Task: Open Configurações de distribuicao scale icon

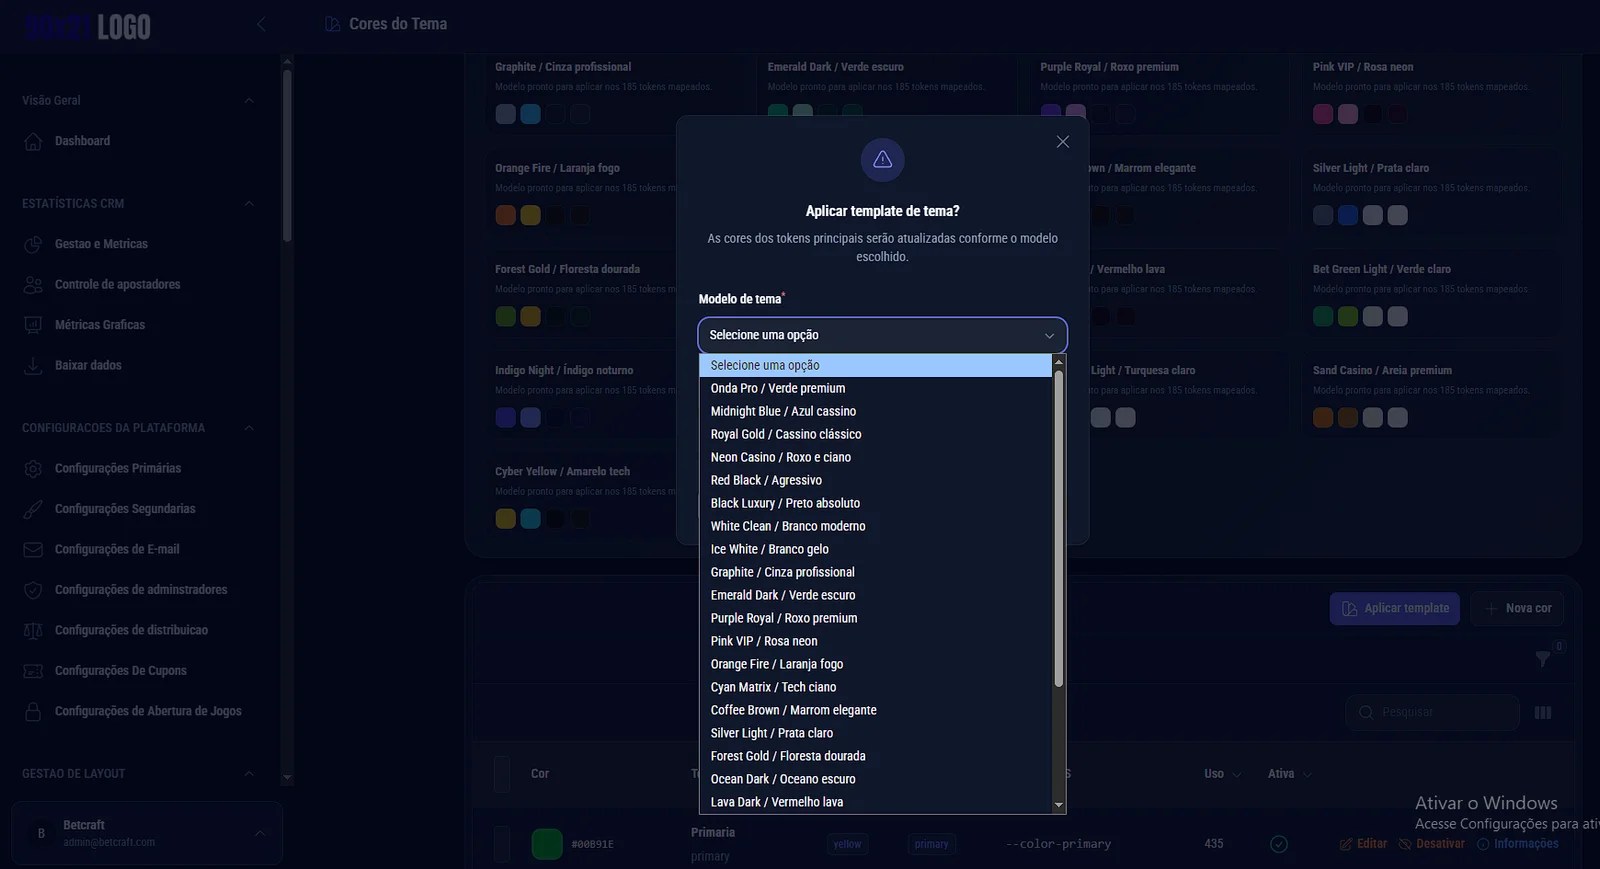Action: coord(33,630)
